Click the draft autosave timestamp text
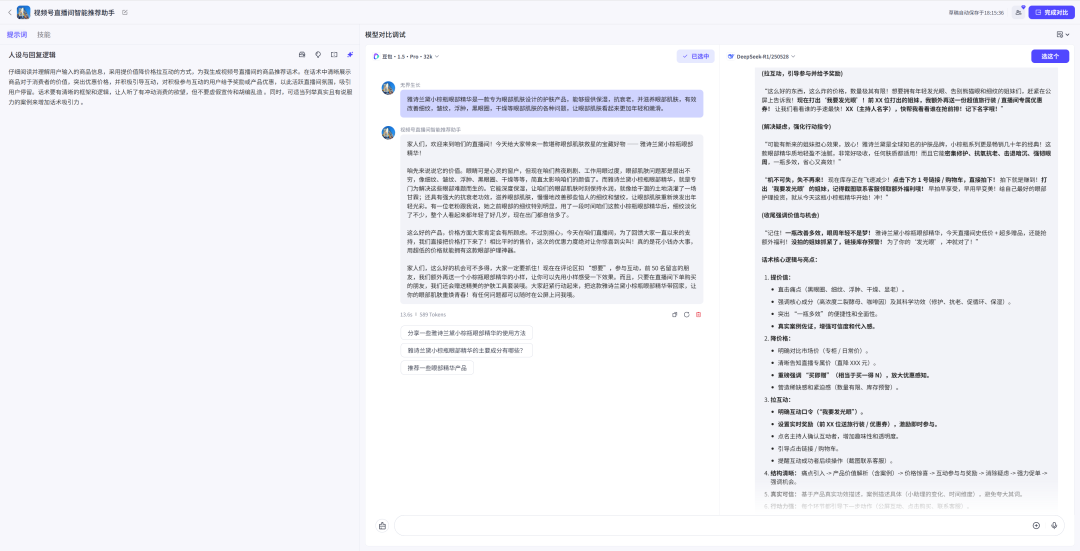Screen dimensions: 1080x551 click(976, 12)
